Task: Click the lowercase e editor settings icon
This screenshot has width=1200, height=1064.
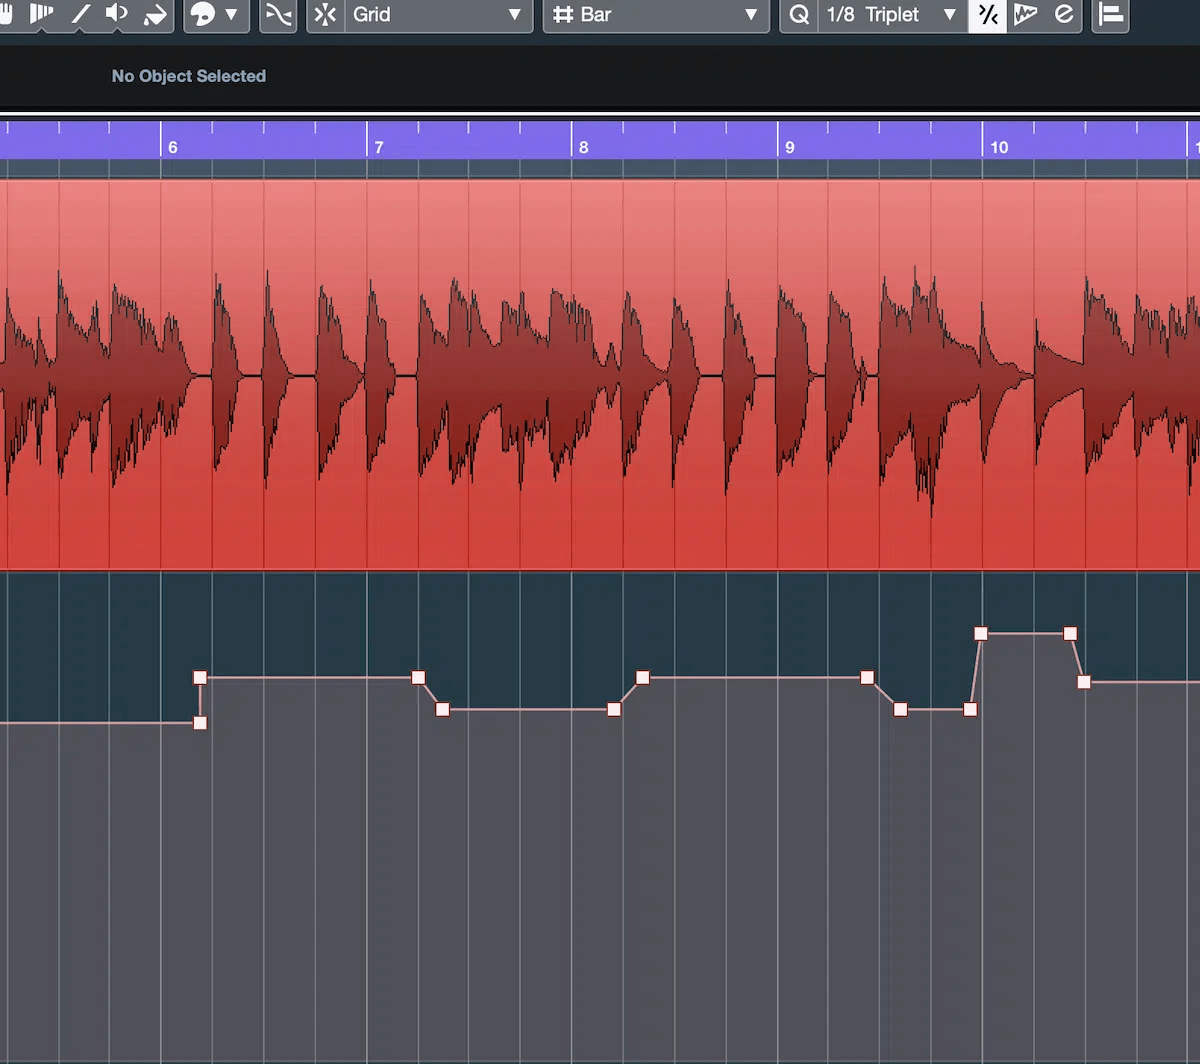Action: pos(1063,14)
